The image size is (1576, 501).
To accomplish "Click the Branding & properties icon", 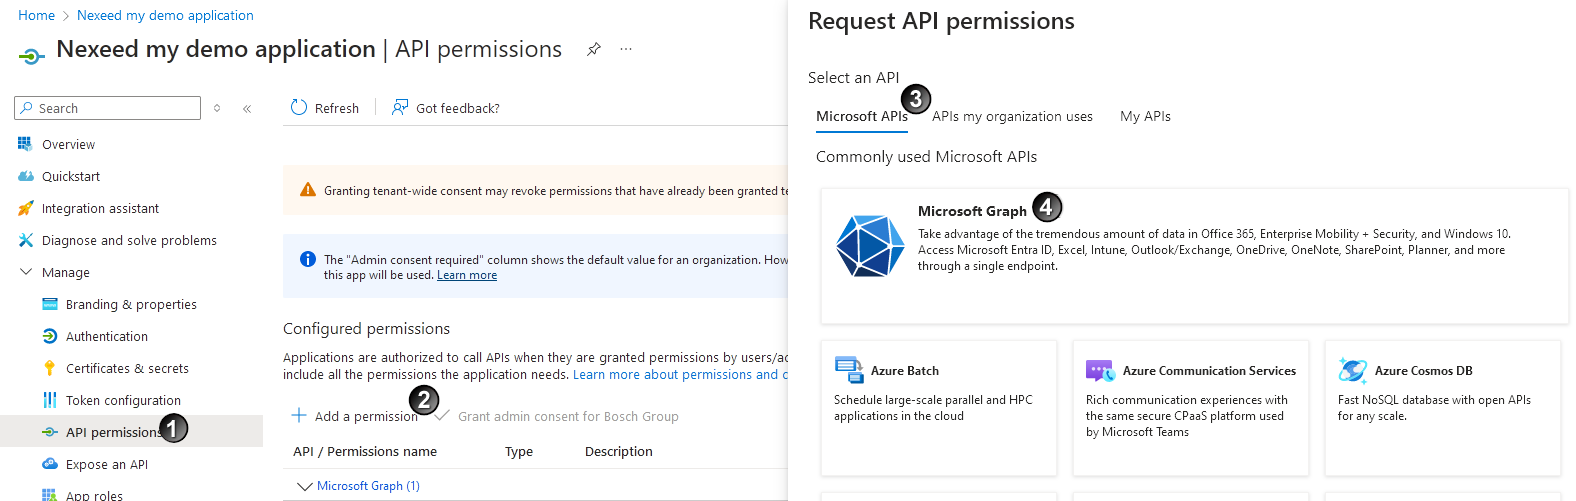I will tap(49, 304).
